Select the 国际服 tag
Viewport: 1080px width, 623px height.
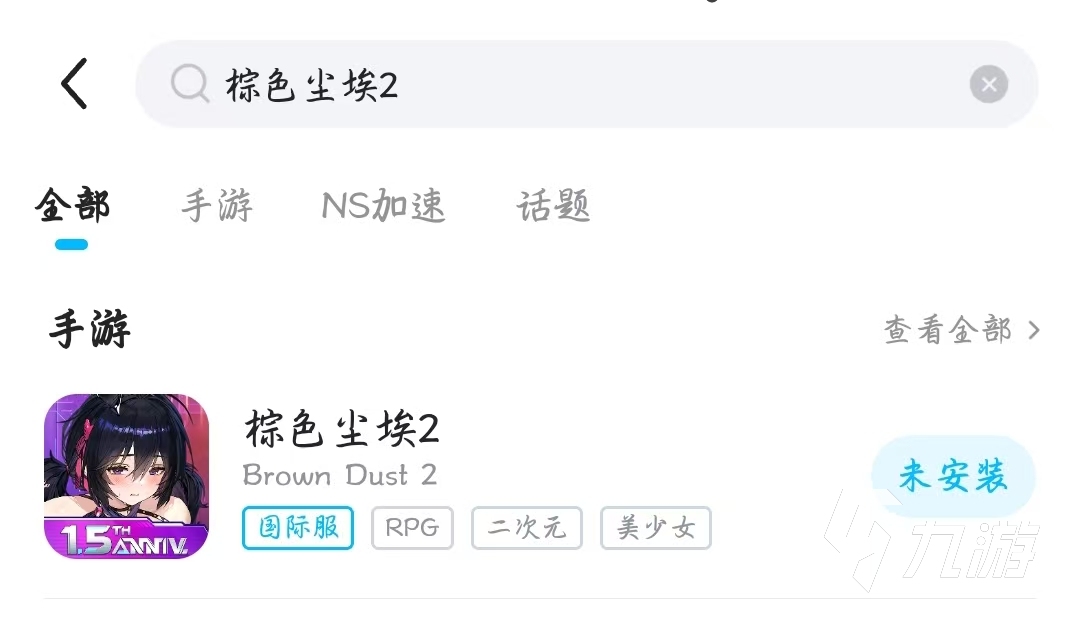[298, 528]
